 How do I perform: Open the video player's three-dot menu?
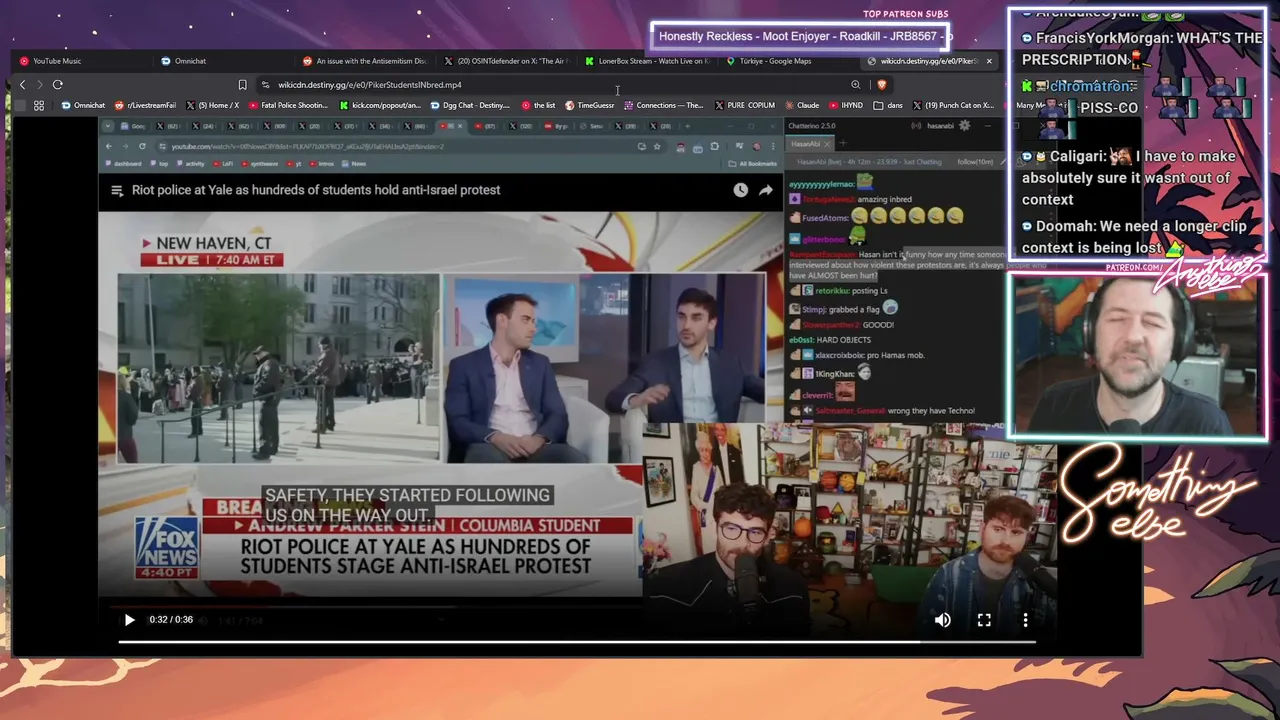click(x=1025, y=620)
